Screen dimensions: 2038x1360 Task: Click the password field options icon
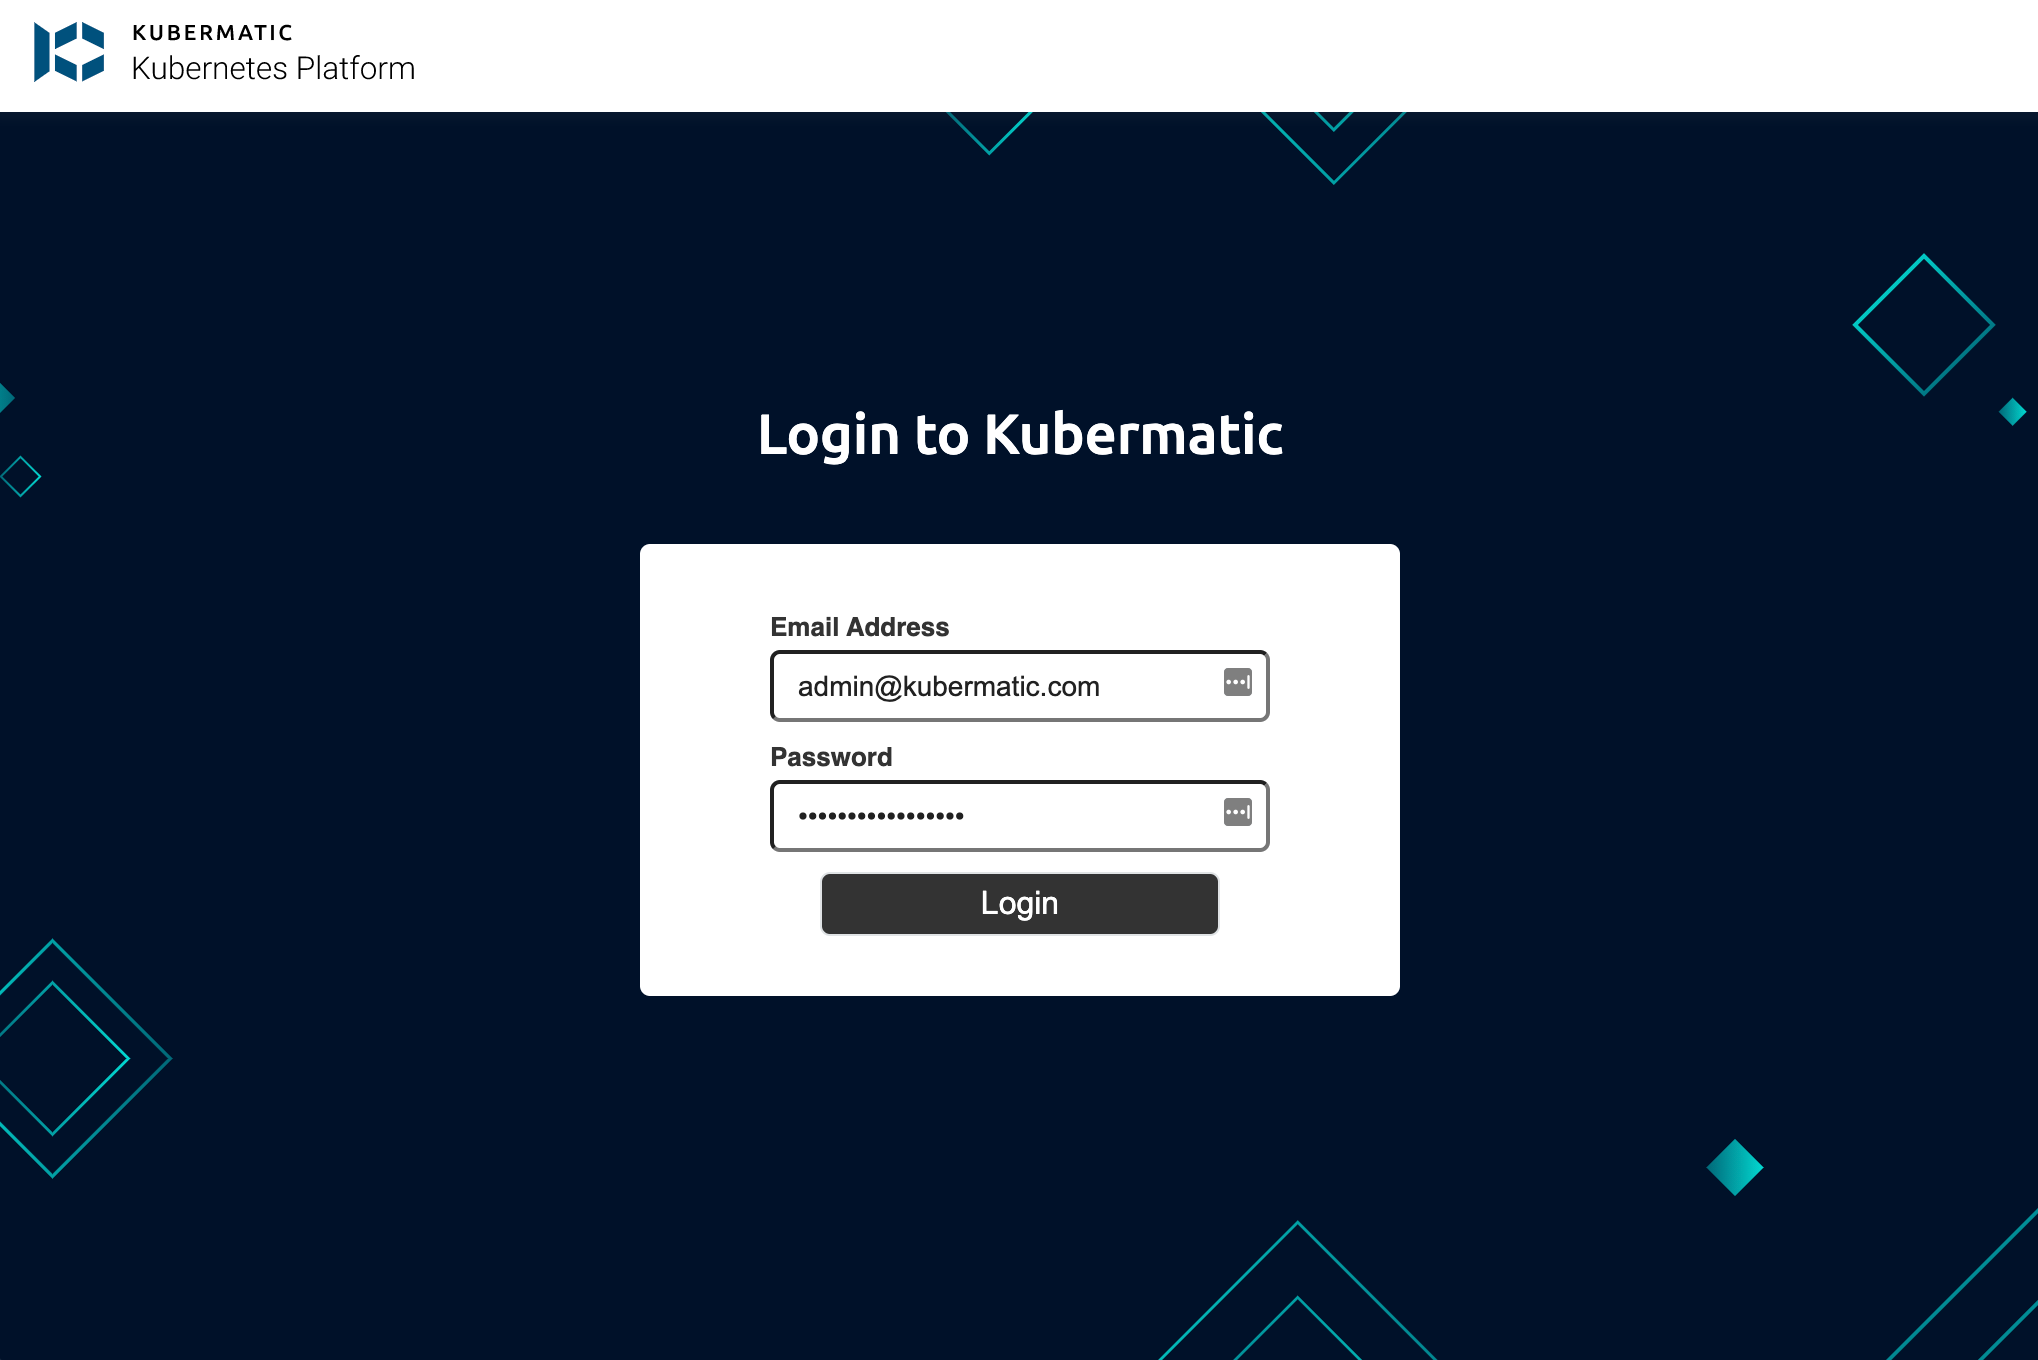point(1237,815)
